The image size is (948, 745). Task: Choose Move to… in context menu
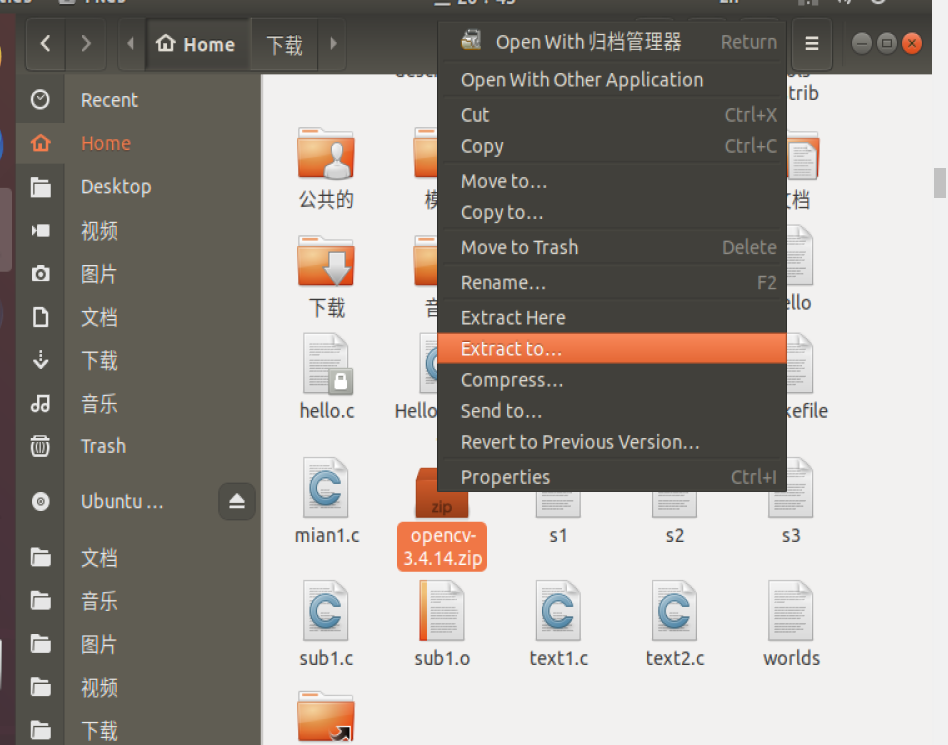pyautogui.click(x=612, y=181)
